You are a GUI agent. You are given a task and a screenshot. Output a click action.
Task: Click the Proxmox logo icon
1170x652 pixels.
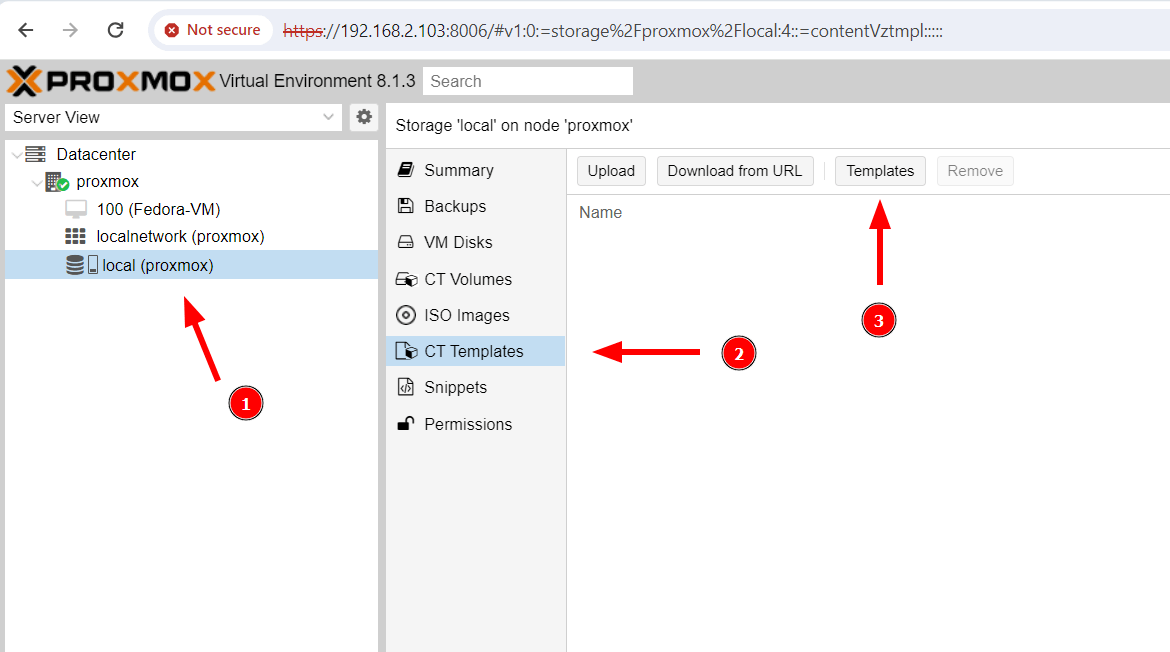click(x=24, y=81)
